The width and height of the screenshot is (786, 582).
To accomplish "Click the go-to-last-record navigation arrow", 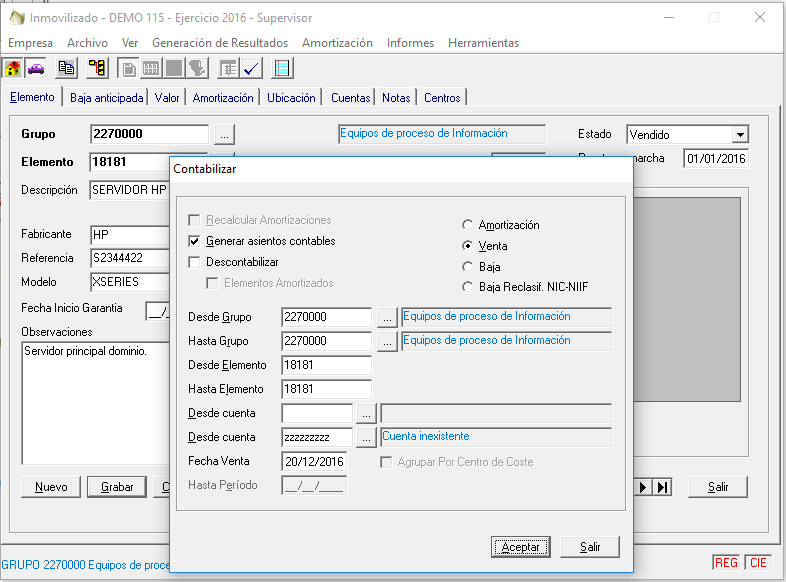I will pos(662,487).
